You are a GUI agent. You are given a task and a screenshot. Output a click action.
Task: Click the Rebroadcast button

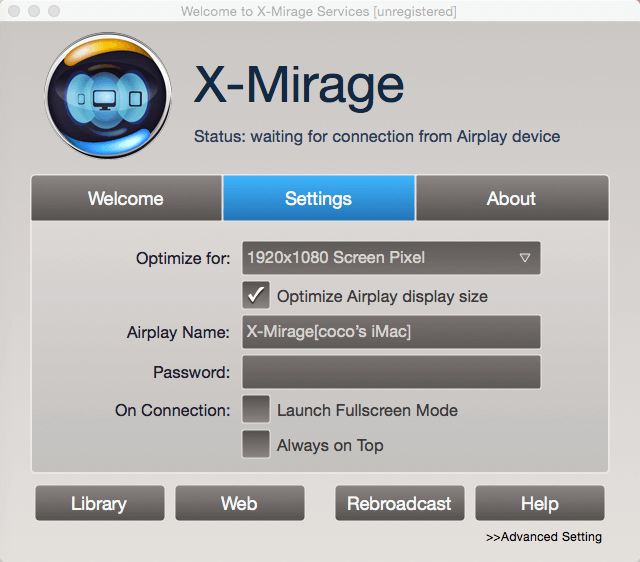pyautogui.click(x=399, y=503)
